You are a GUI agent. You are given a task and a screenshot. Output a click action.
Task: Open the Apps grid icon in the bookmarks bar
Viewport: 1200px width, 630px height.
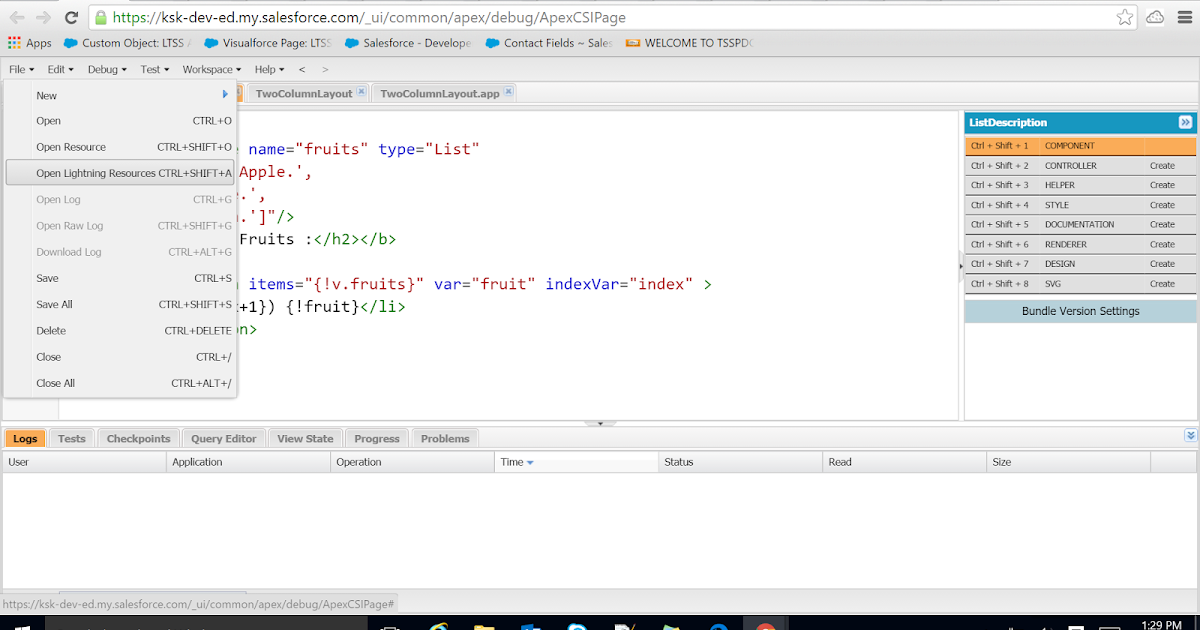click(14, 43)
